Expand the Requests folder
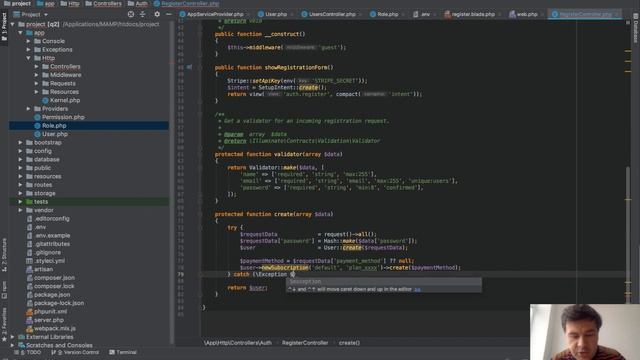640x360 pixels. 37,83
